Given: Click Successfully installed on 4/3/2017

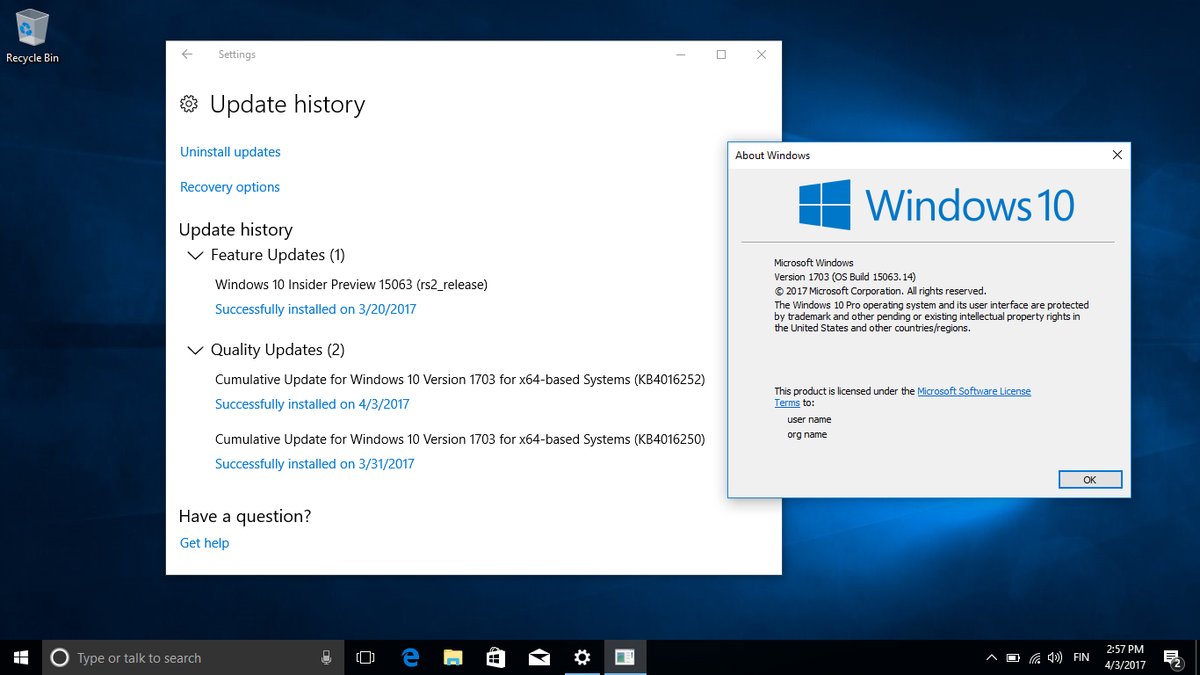Looking at the screenshot, I should [312, 404].
